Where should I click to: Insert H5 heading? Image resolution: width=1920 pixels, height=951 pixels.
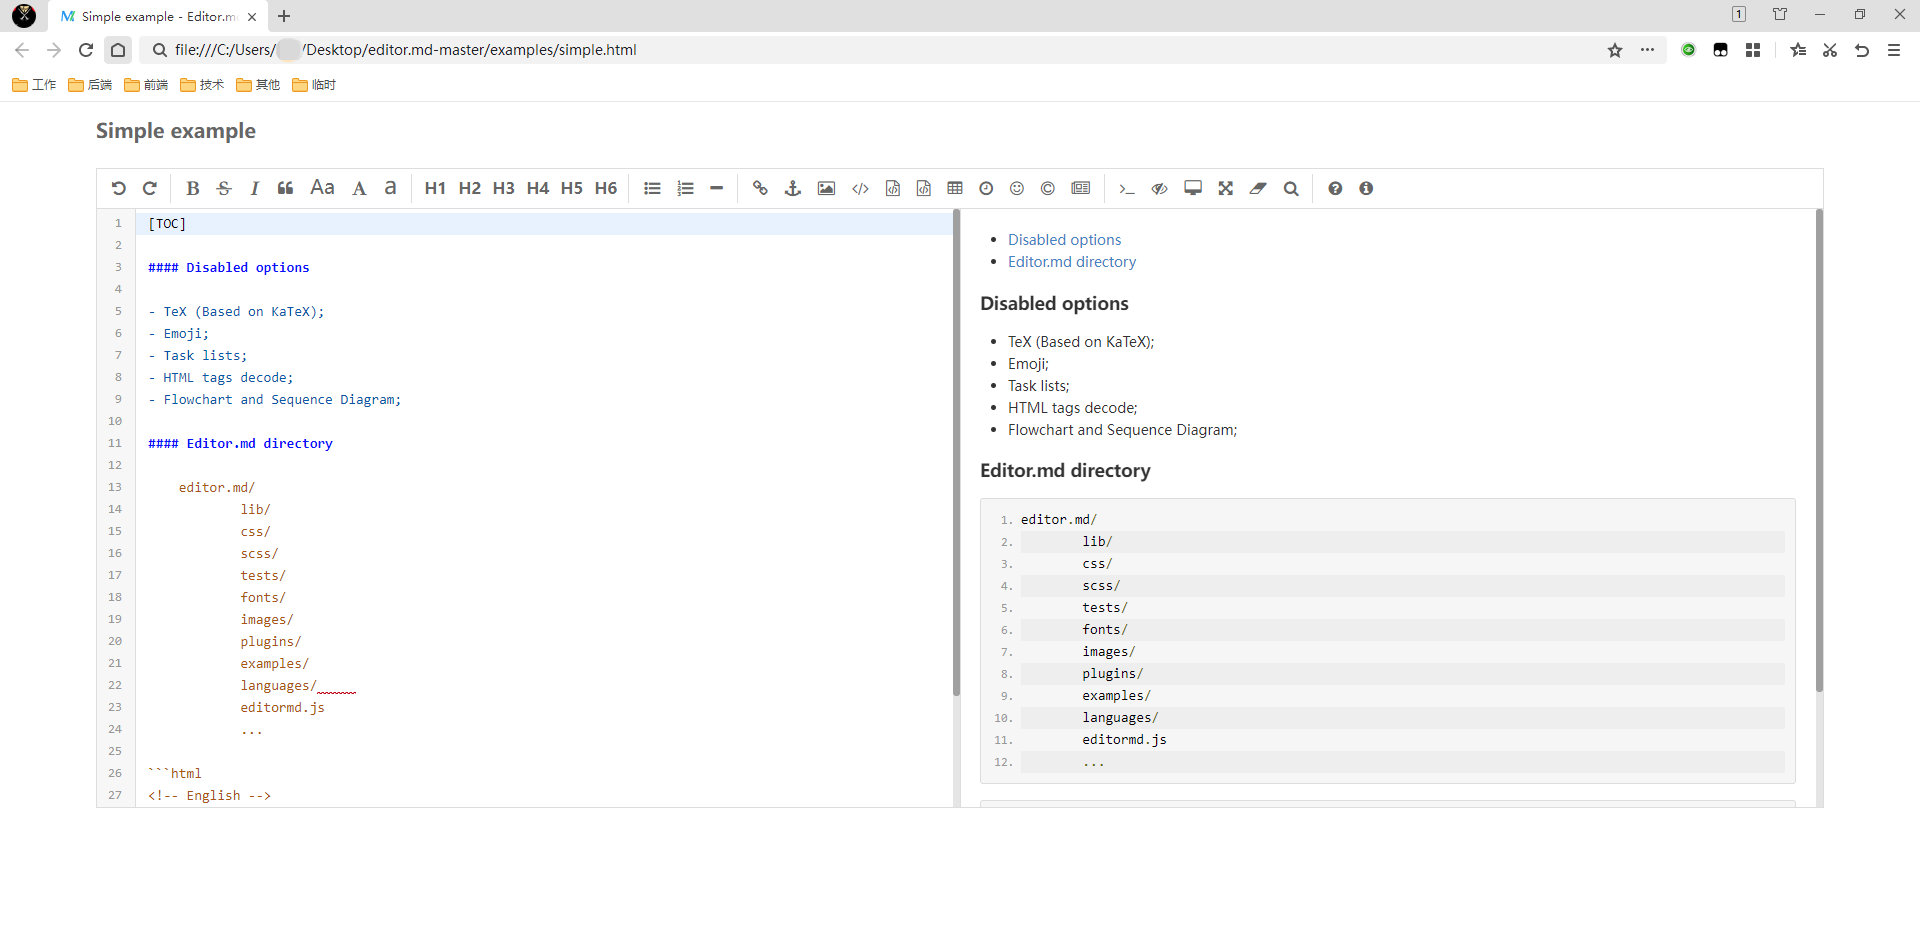571,188
